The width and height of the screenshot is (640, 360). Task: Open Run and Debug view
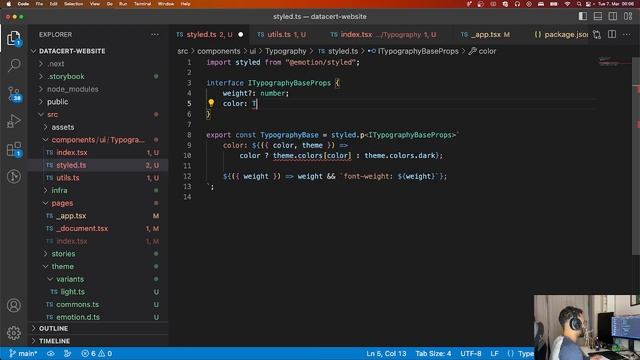pyautogui.click(x=14, y=121)
